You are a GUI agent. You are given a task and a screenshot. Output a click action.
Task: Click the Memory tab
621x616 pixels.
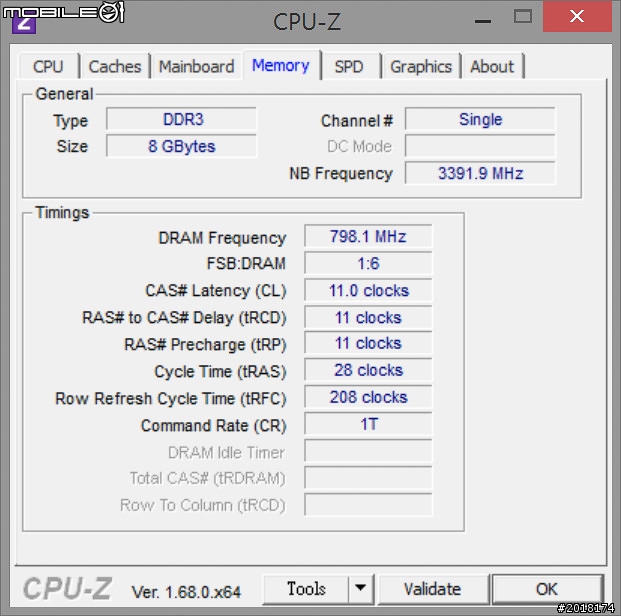(x=281, y=65)
